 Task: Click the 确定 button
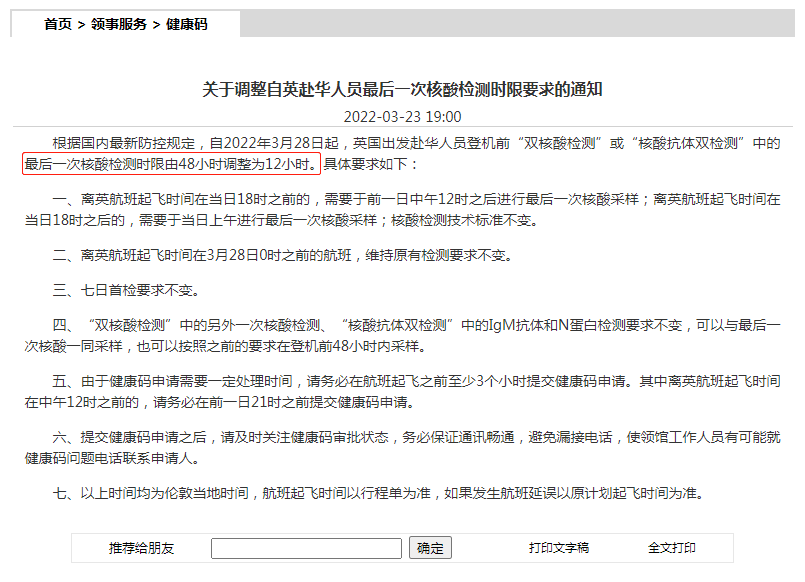[430, 548]
